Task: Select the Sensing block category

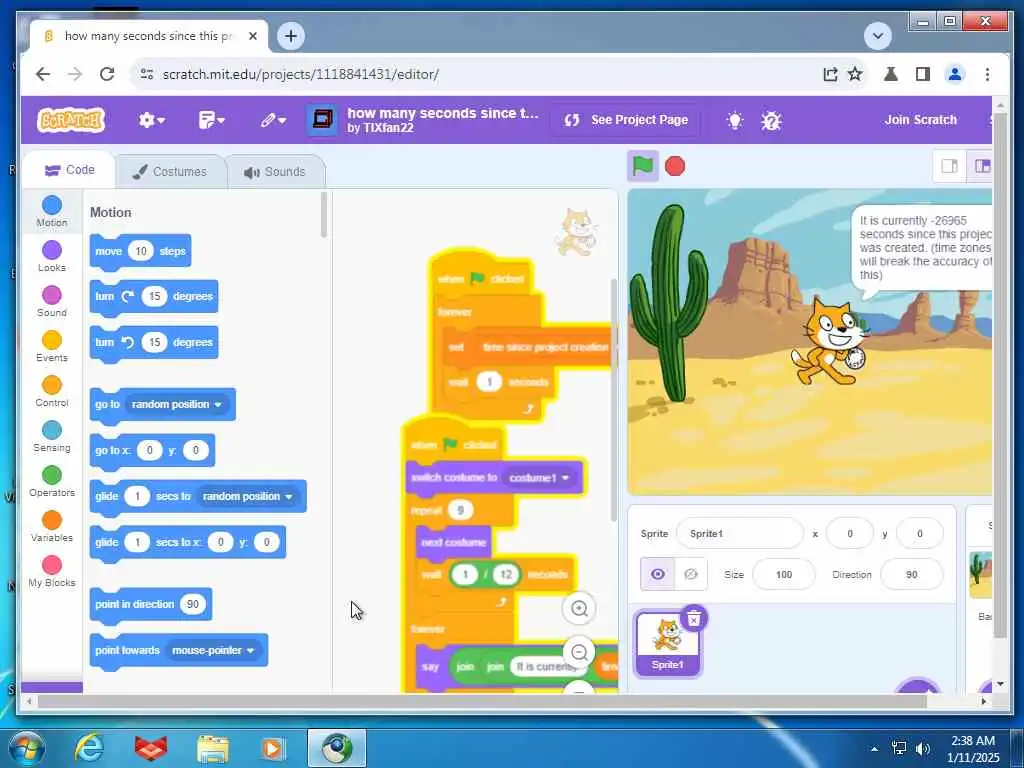Action: pyautogui.click(x=52, y=437)
